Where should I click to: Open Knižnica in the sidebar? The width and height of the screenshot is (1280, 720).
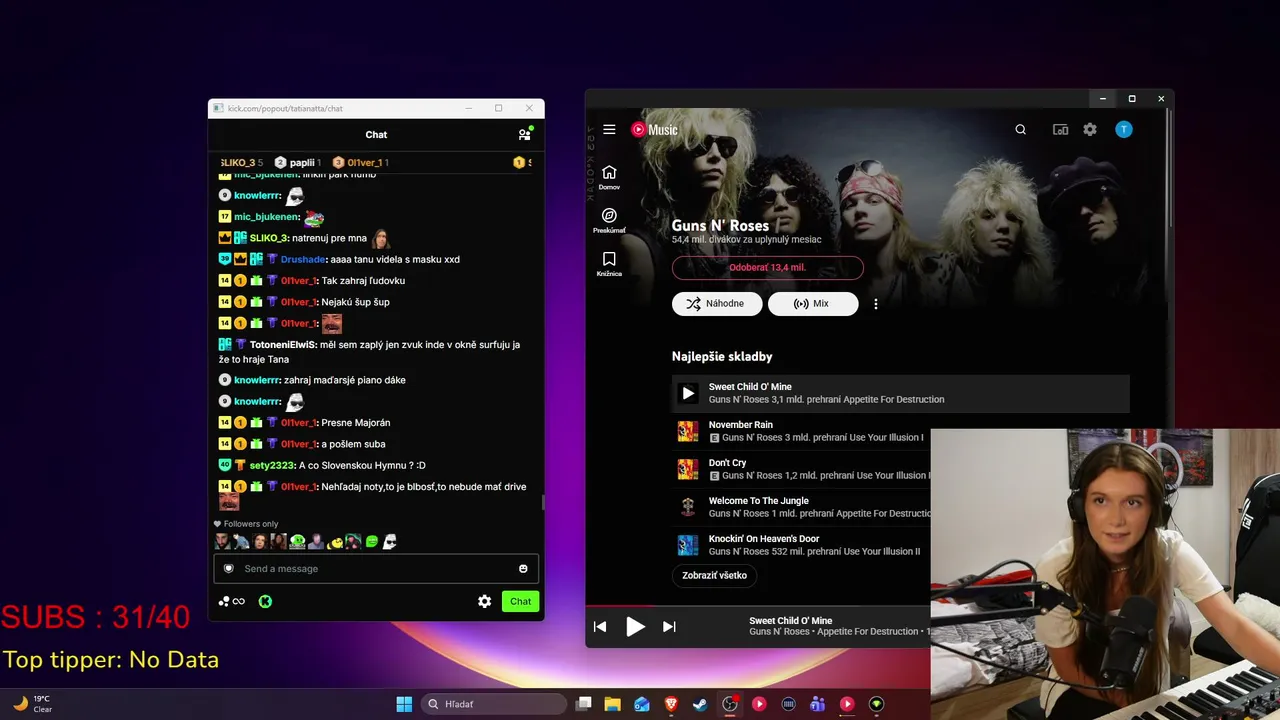609,264
